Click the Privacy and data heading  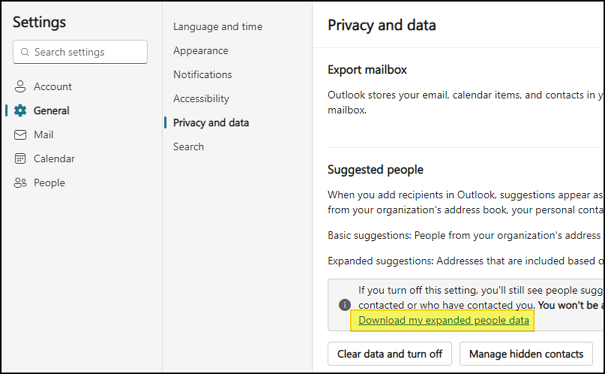(x=382, y=25)
